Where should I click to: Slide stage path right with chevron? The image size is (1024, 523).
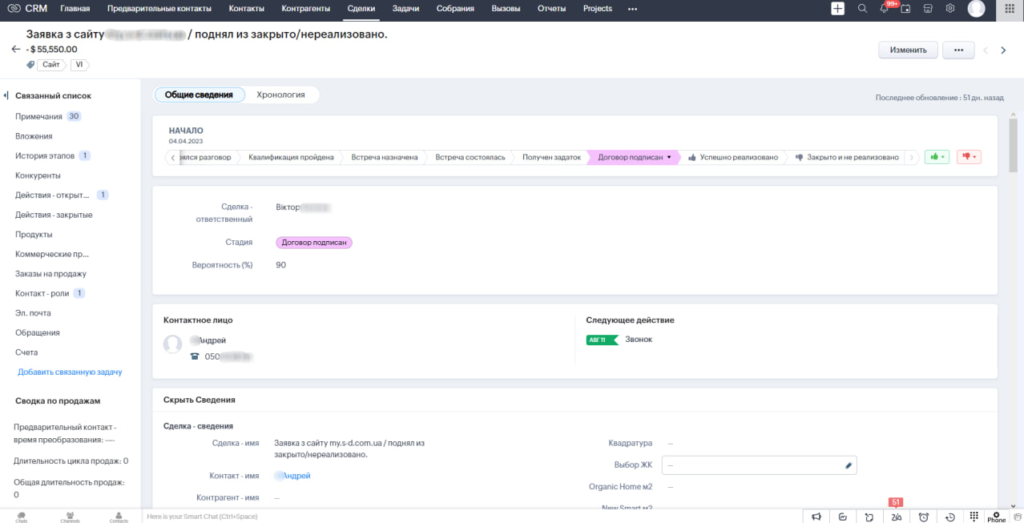pyautogui.click(x=912, y=157)
